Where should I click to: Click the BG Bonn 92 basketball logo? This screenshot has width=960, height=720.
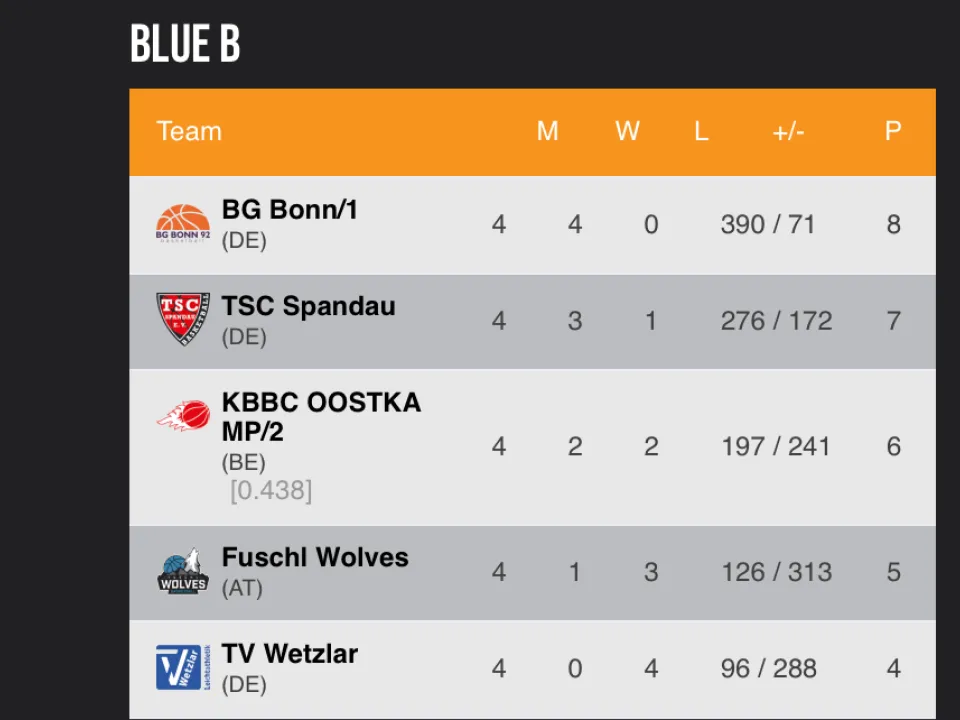coord(183,224)
